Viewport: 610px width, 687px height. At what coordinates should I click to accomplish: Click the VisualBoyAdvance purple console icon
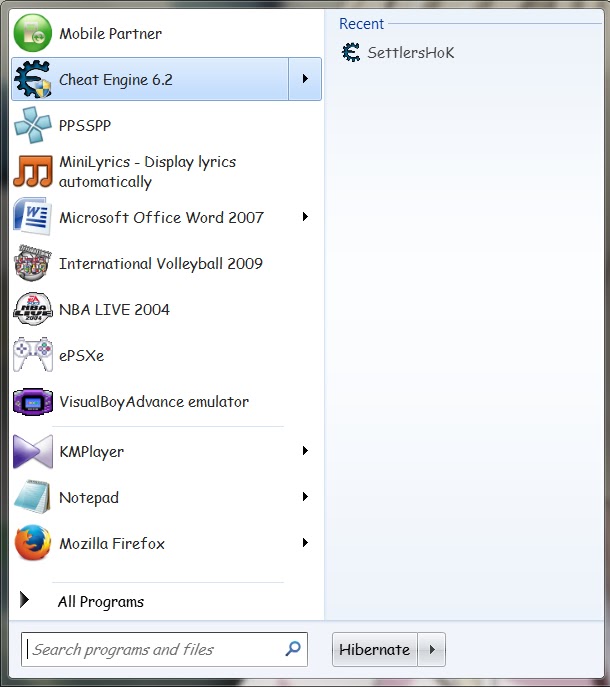(x=33, y=401)
